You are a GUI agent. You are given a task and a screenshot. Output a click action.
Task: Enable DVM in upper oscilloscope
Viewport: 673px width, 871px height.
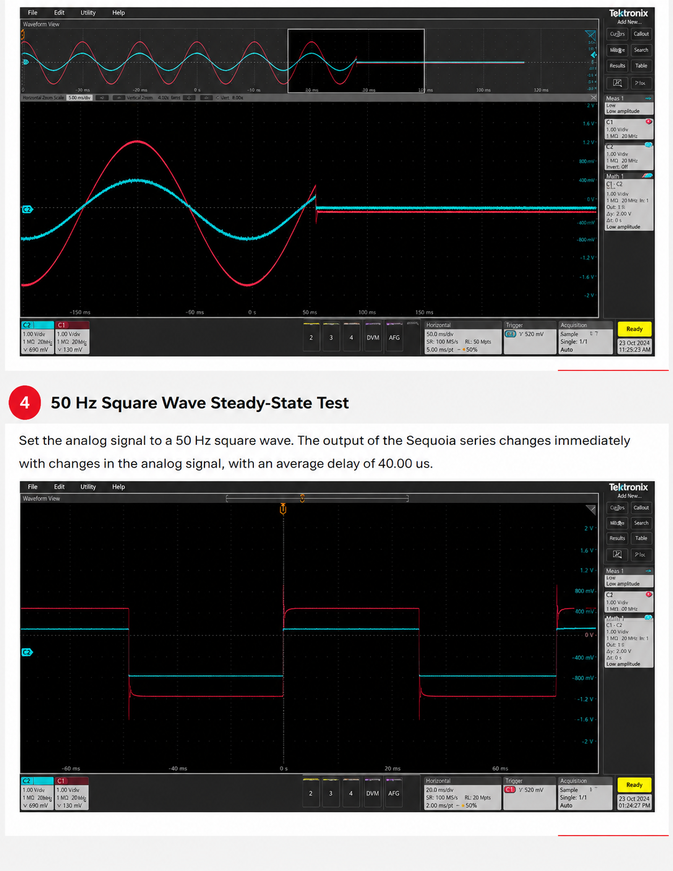pos(373,337)
